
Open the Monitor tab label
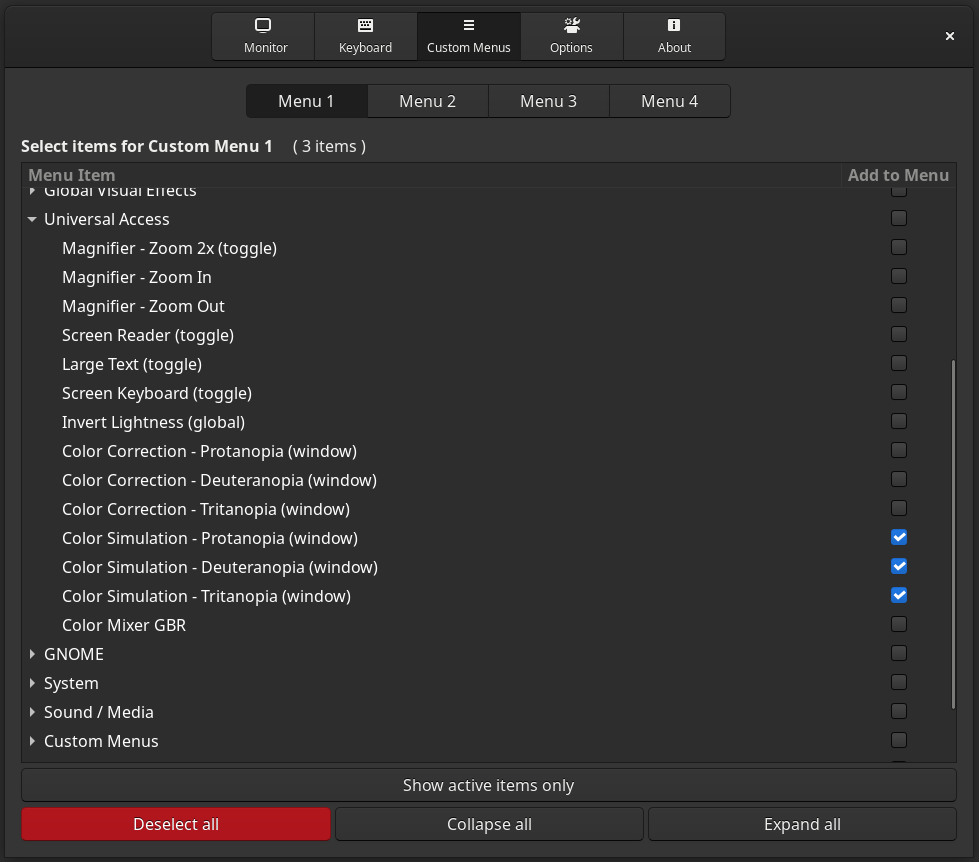[266, 48]
